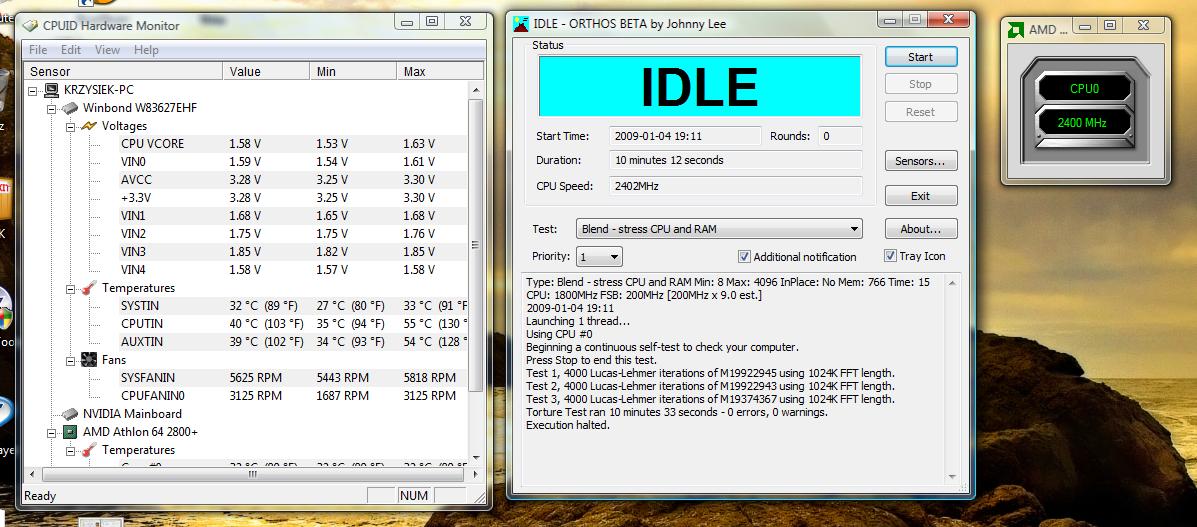Open the File menu
The height and width of the screenshot is (527, 1197).
[x=37, y=50]
